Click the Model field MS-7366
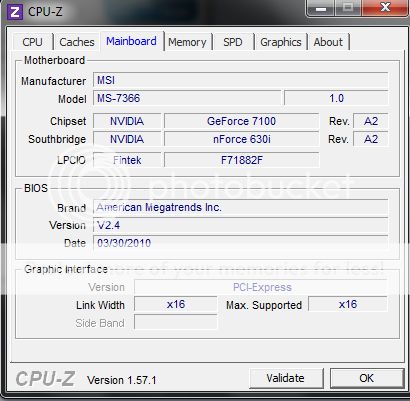 point(187,98)
